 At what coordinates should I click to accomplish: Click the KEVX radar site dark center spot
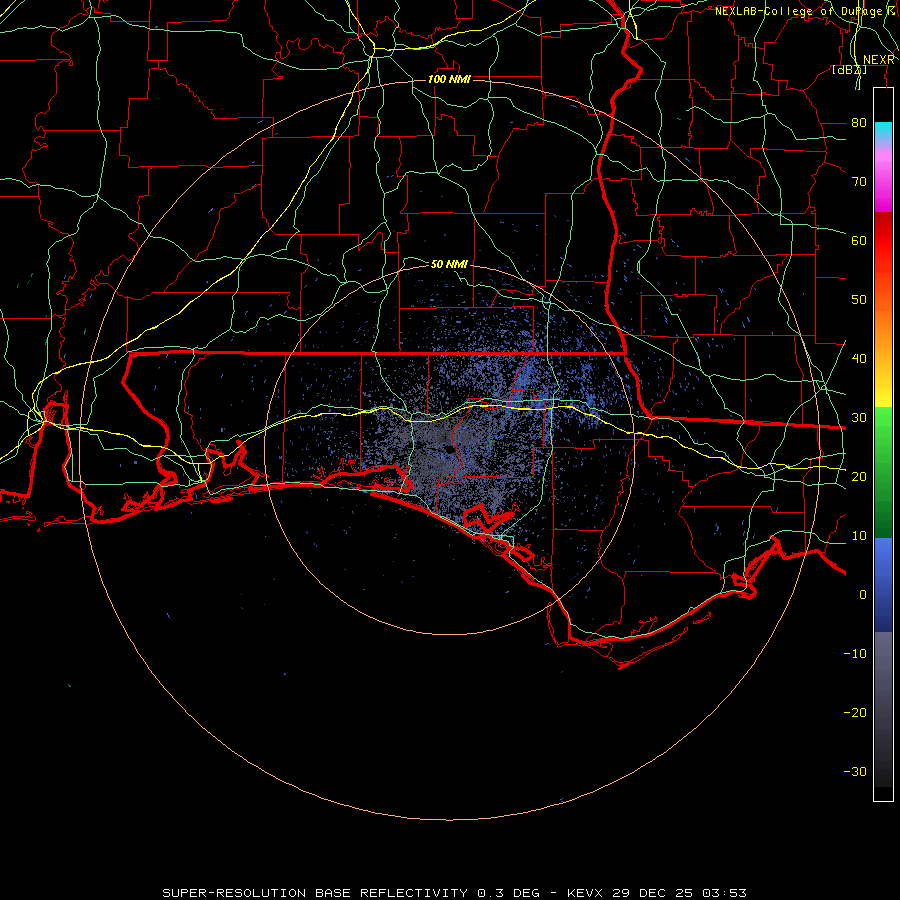(x=448, y=449)
